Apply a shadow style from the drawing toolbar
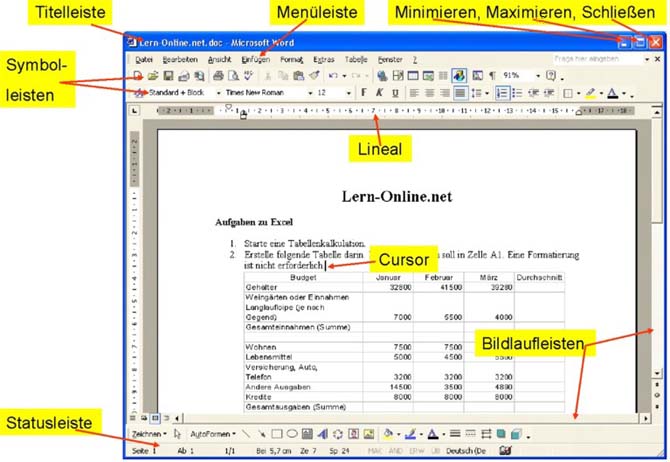This screenshot has width=670, height=462. click(501, 434)
